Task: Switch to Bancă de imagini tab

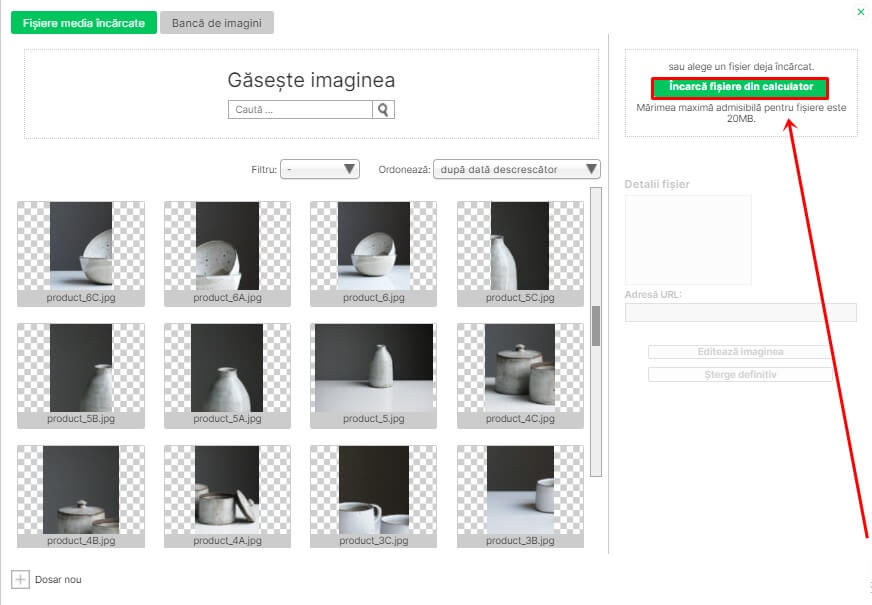Action: [217, 23]
